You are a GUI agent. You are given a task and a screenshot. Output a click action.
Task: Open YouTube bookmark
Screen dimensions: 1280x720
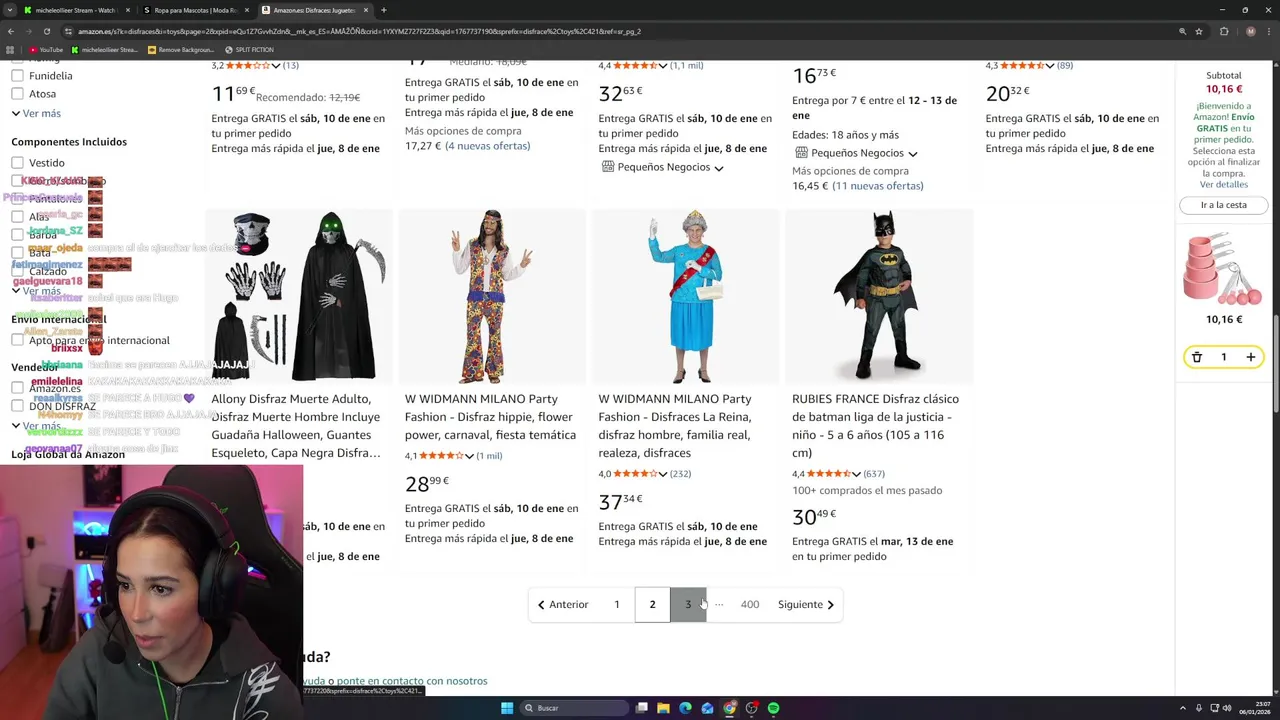tap(46, 49)
